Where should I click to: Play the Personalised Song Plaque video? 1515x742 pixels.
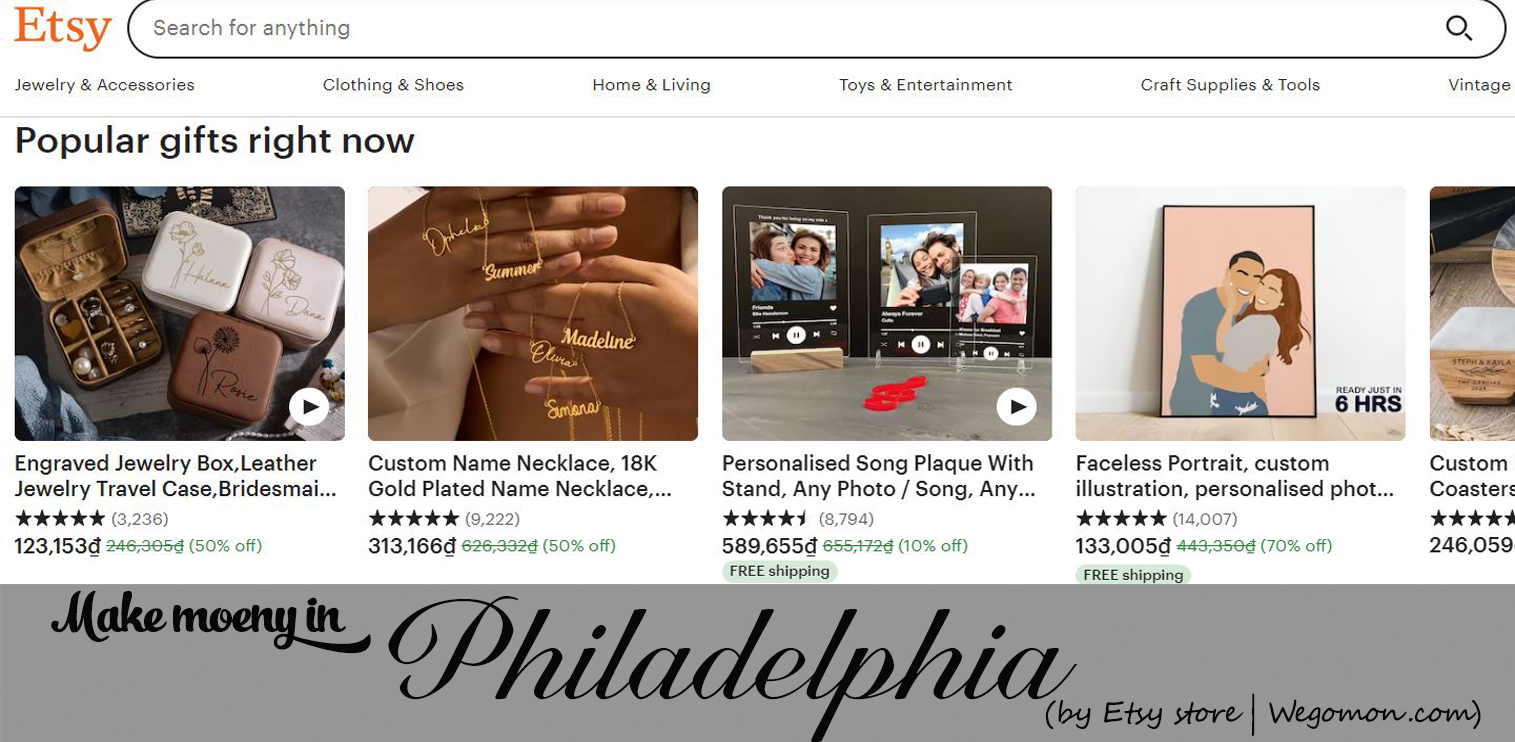pyautogui.click(x=1017, y=407)
